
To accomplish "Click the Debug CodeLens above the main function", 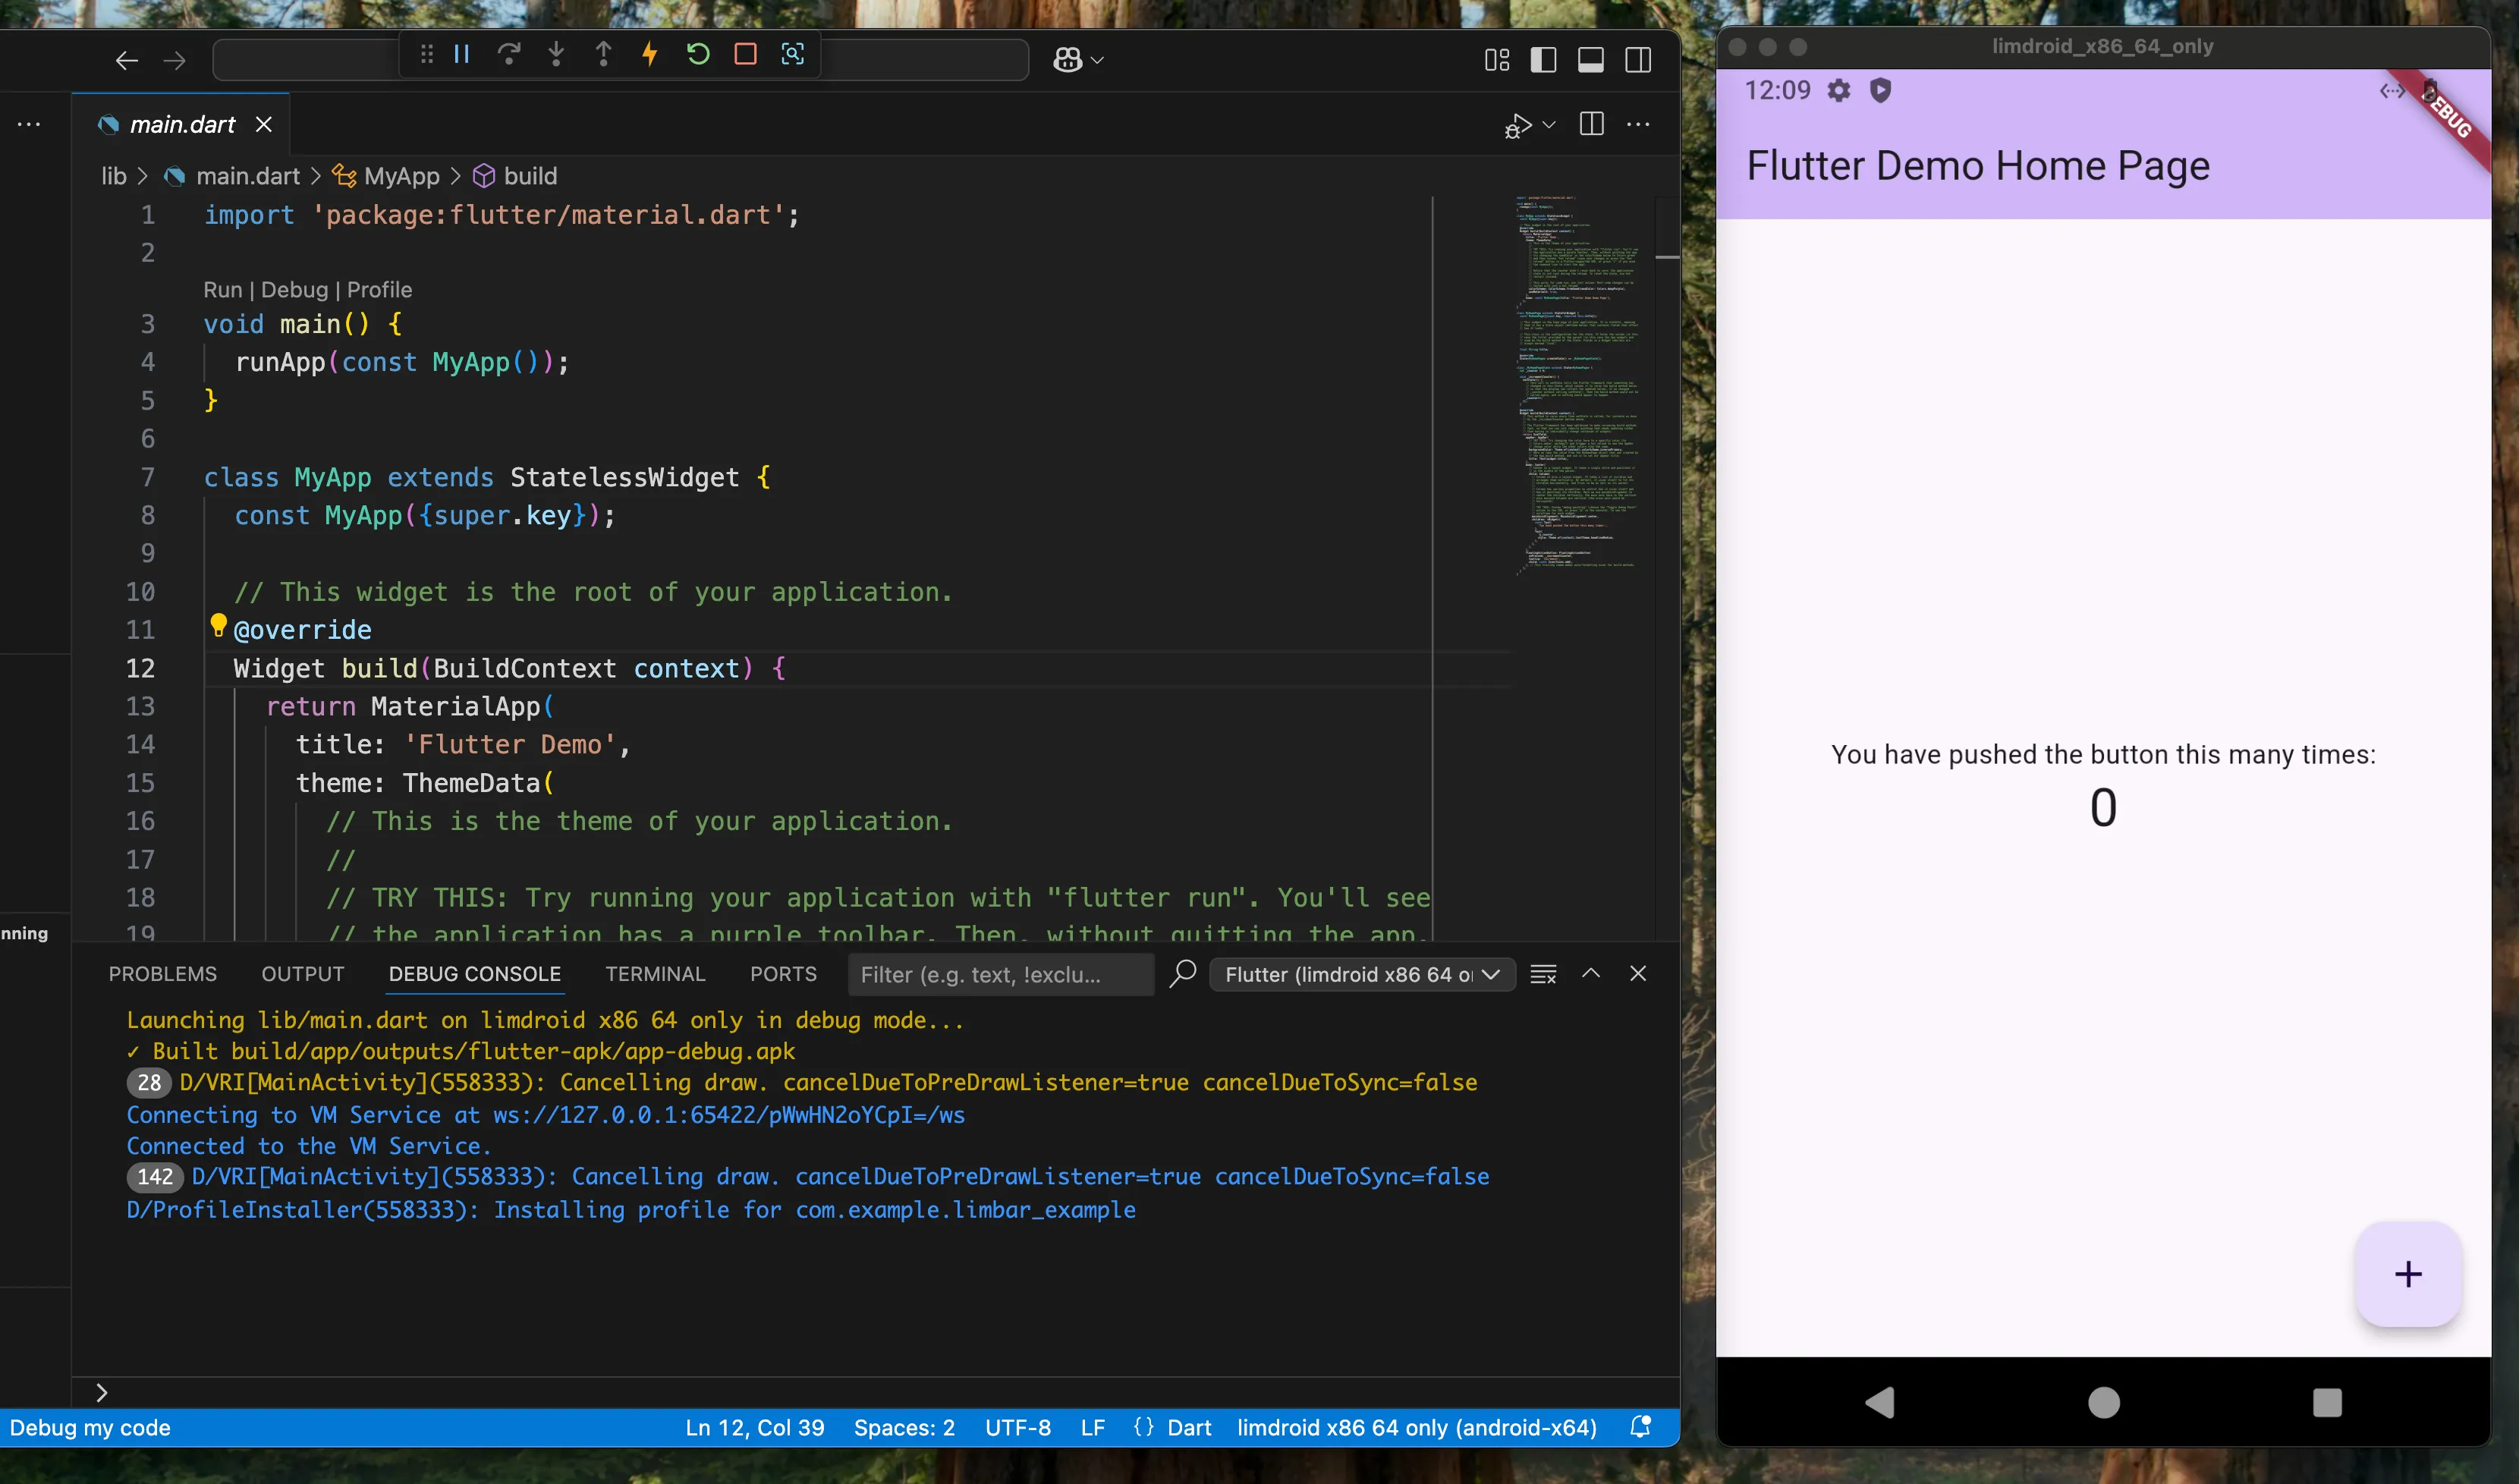I will click(x=295, y=289).
